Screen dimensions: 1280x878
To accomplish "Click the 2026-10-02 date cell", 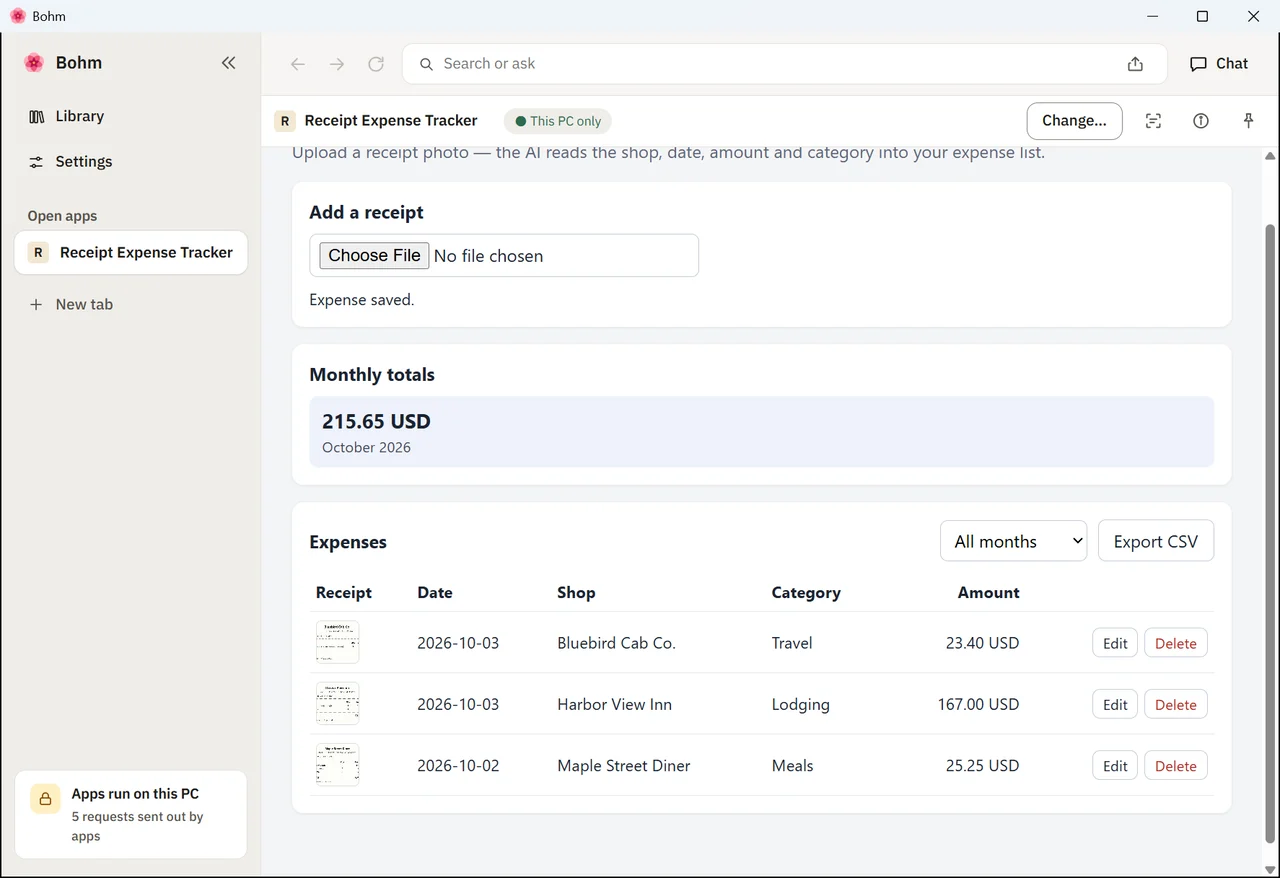I will (458, 766).
